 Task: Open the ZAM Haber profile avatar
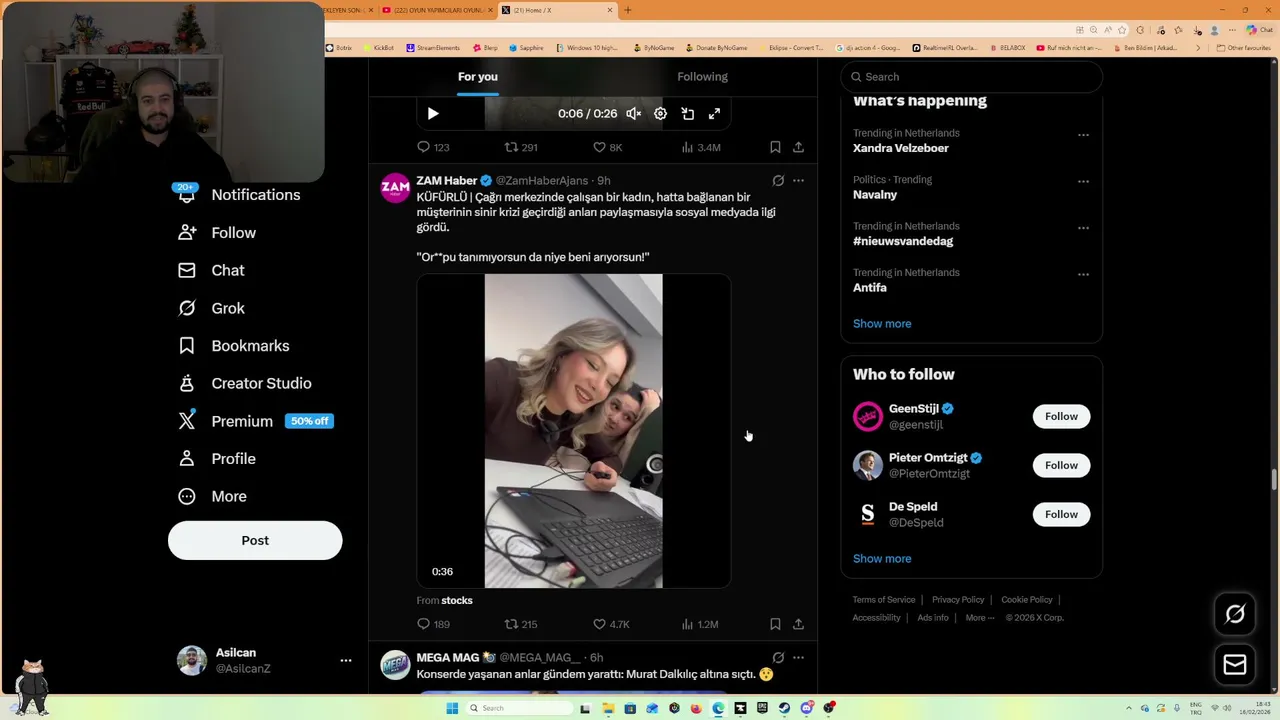click(395, 187)
